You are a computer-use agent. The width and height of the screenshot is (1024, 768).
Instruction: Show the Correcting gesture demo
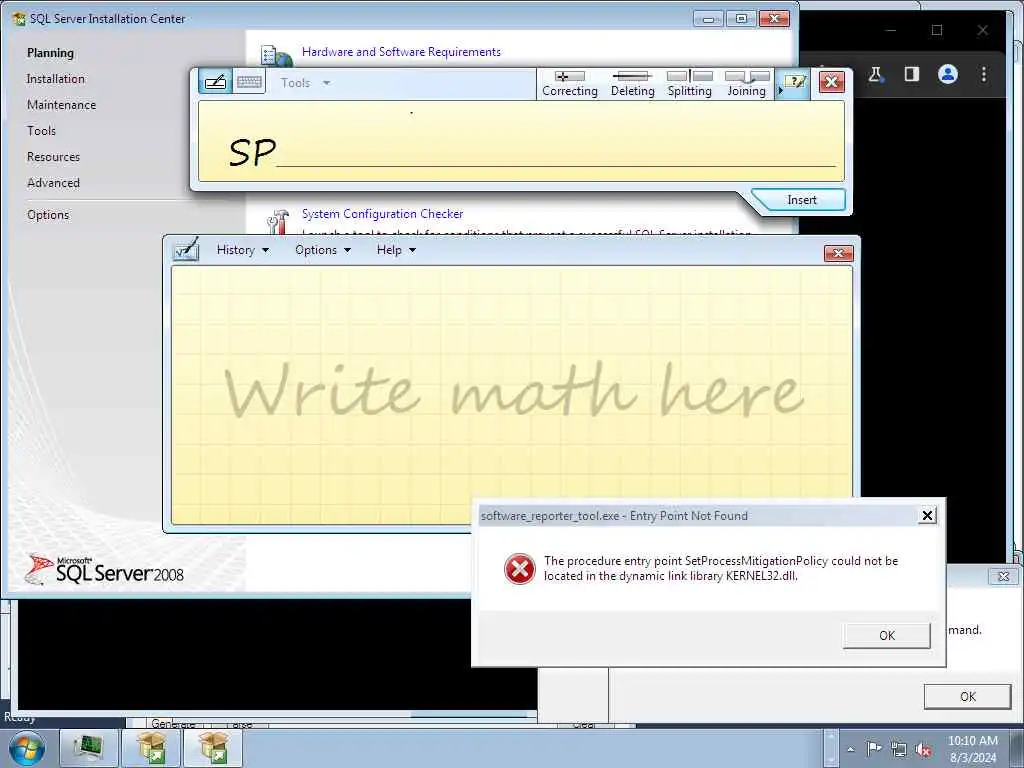569,84
